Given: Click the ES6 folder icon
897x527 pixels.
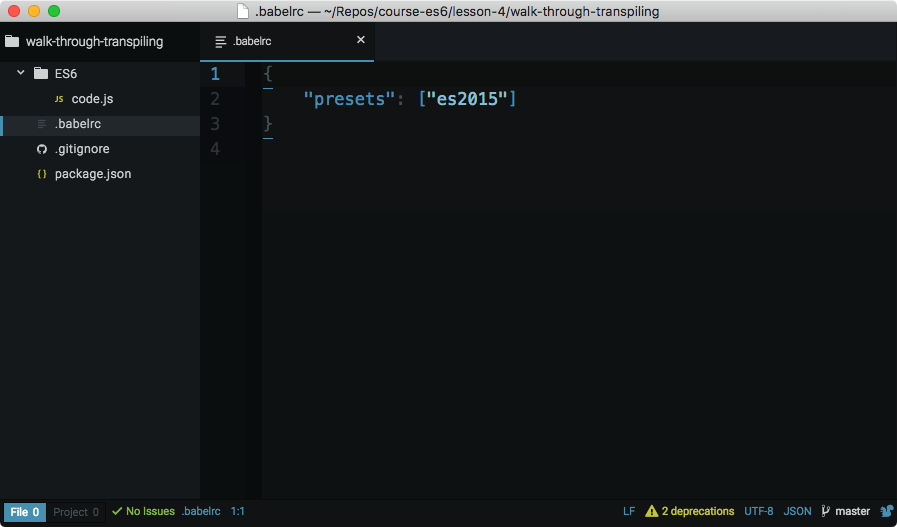Looking at the screenshot, I should pos(41,74).
